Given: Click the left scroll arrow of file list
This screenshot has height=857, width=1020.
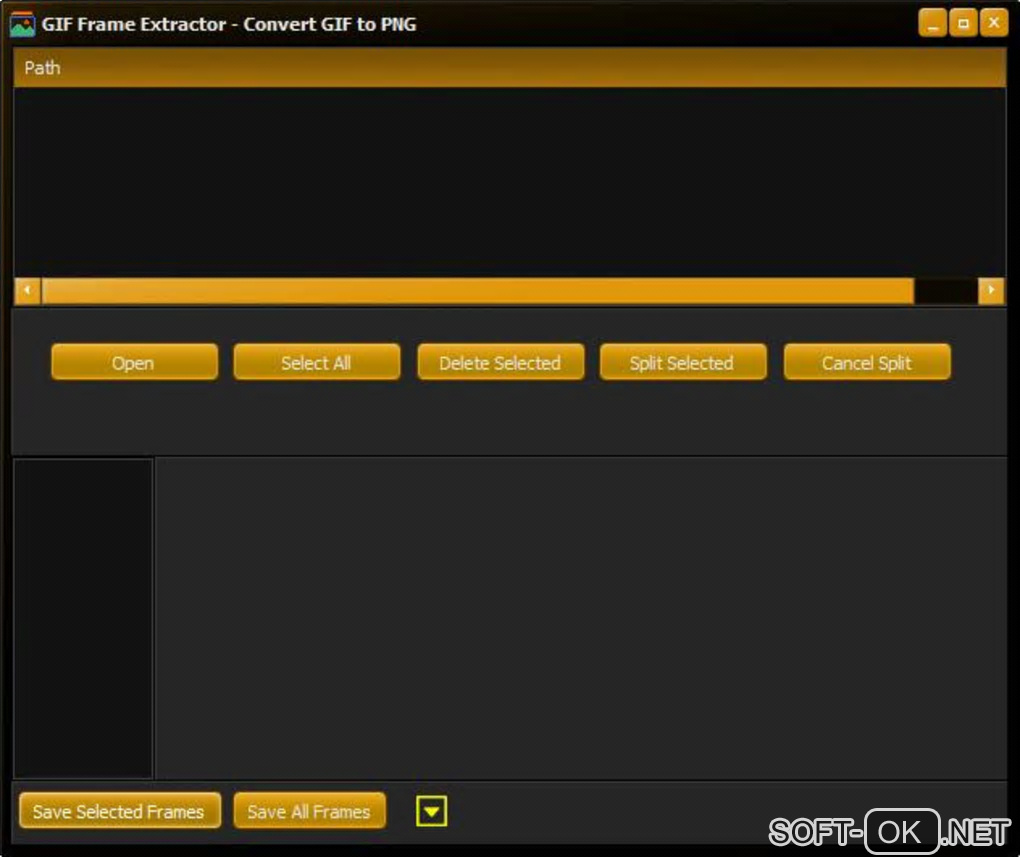Looking at the screenshot, I should click(27, 290).
